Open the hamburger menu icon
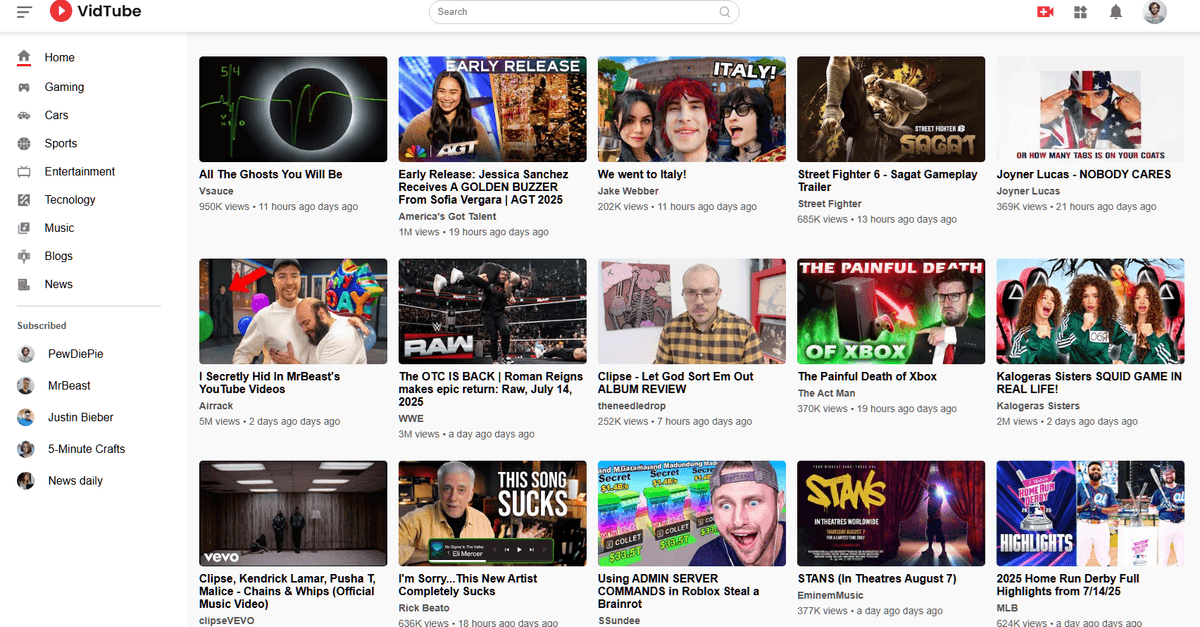Viewport: 1200px width, 627px height. [x=25, y=12]
